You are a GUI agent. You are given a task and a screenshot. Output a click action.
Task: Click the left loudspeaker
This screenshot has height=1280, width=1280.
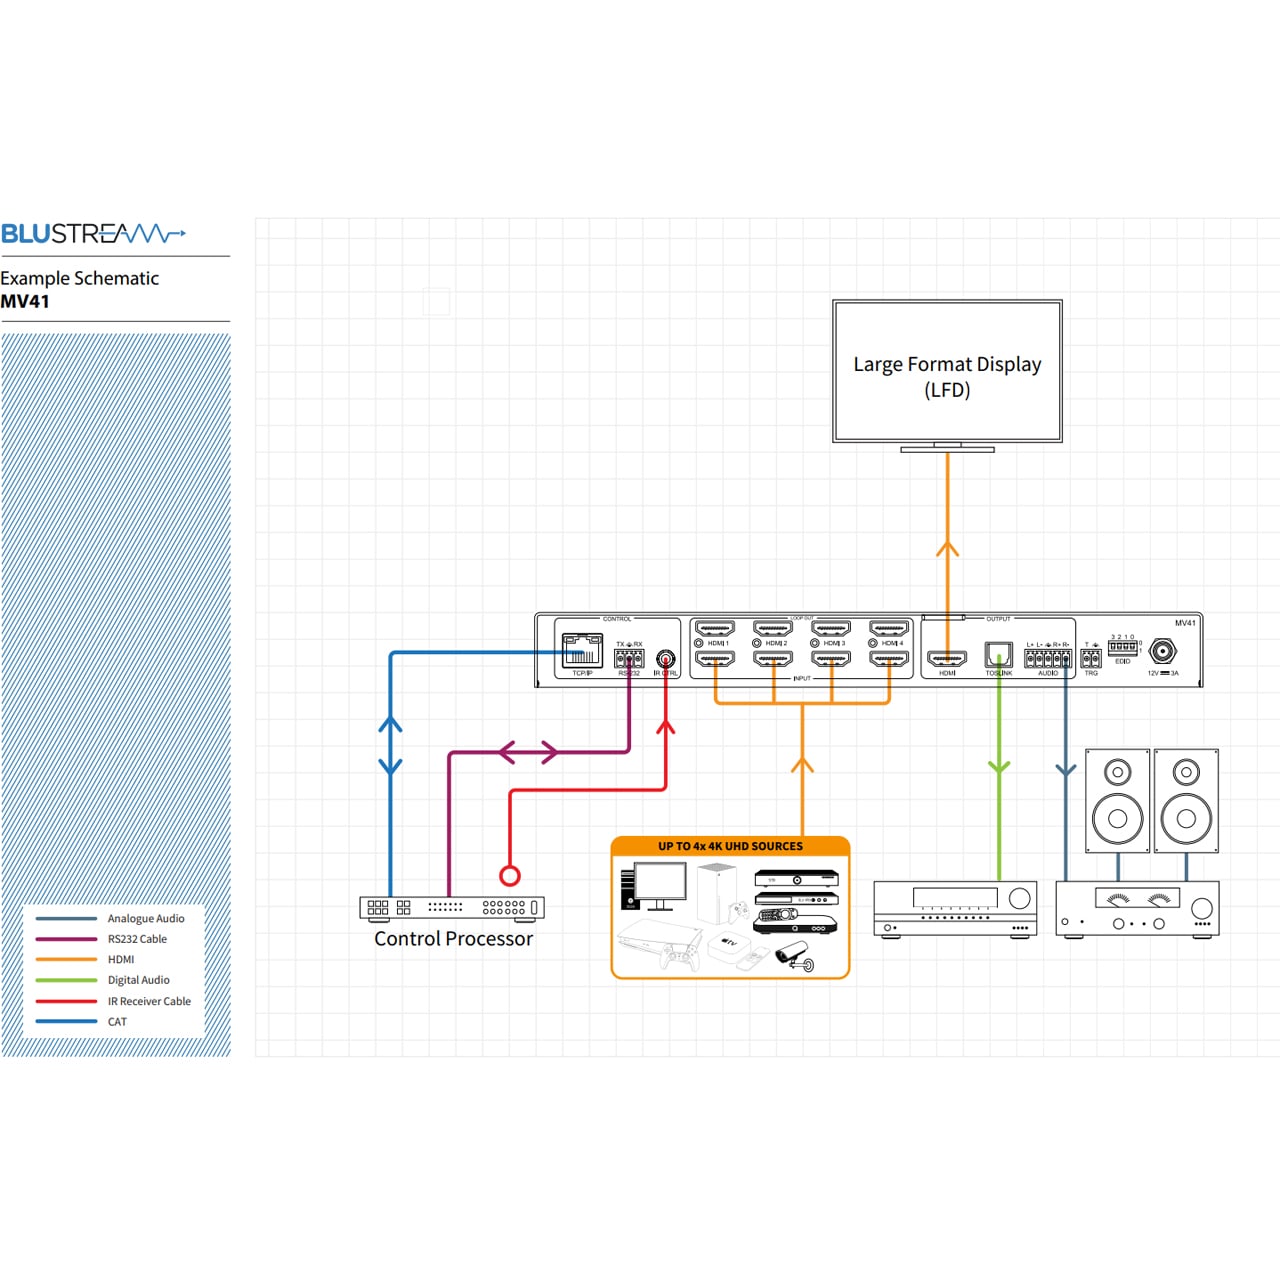coord(1118,800)
